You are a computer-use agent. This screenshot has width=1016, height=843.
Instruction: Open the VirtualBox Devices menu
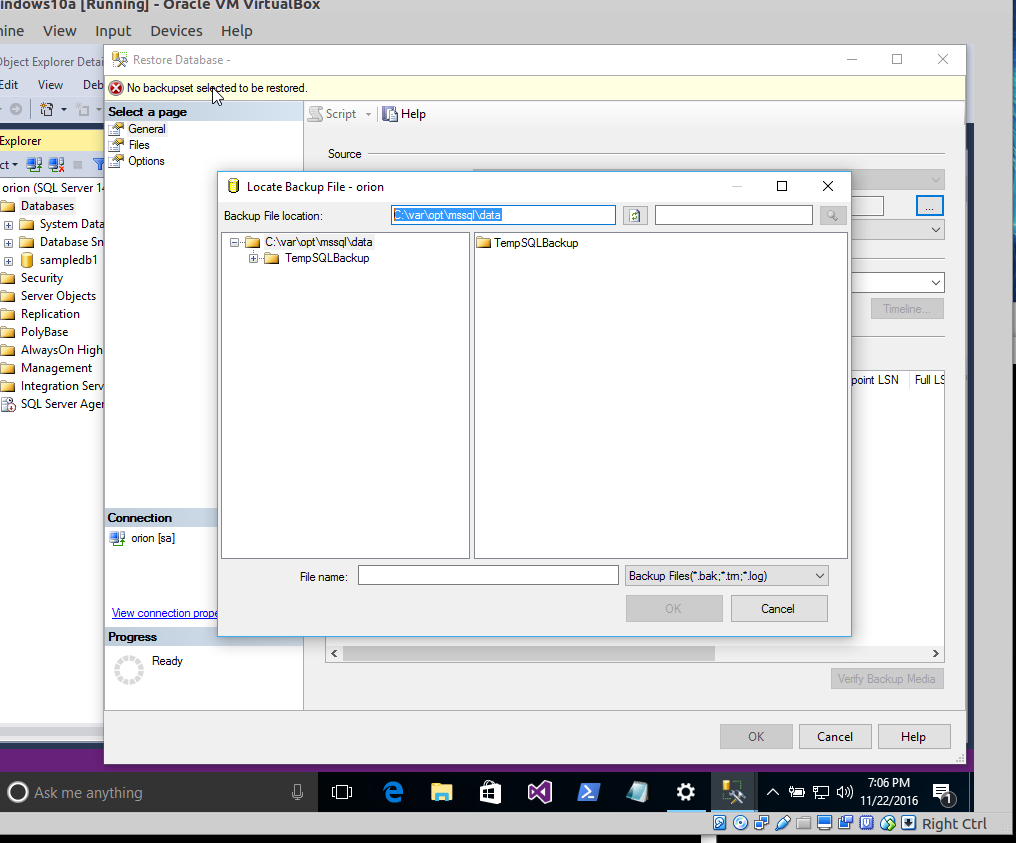pos(176,30)
